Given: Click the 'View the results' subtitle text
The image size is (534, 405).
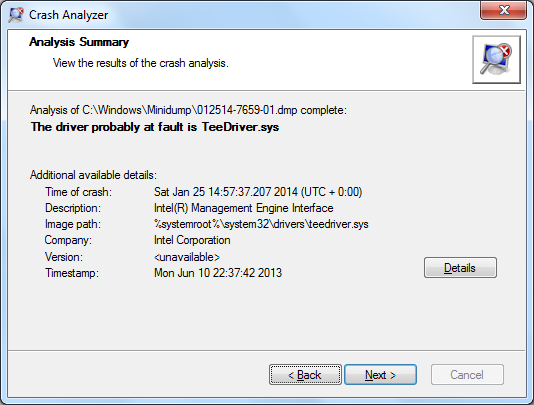Looking at the screenshot, I should coord(141,63).
